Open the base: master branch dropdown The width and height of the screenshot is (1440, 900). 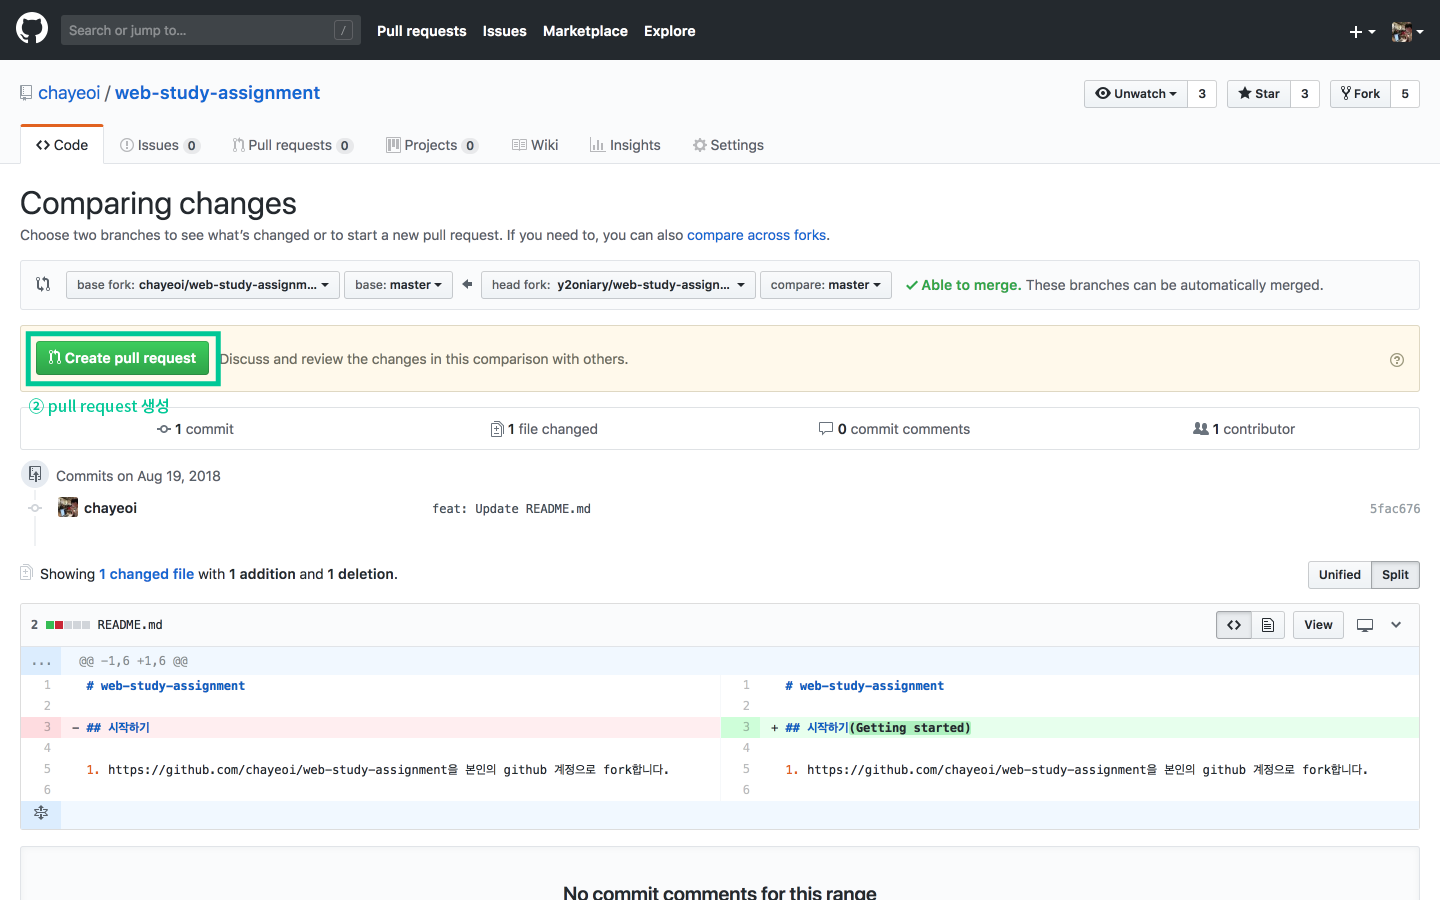(398, 285)
